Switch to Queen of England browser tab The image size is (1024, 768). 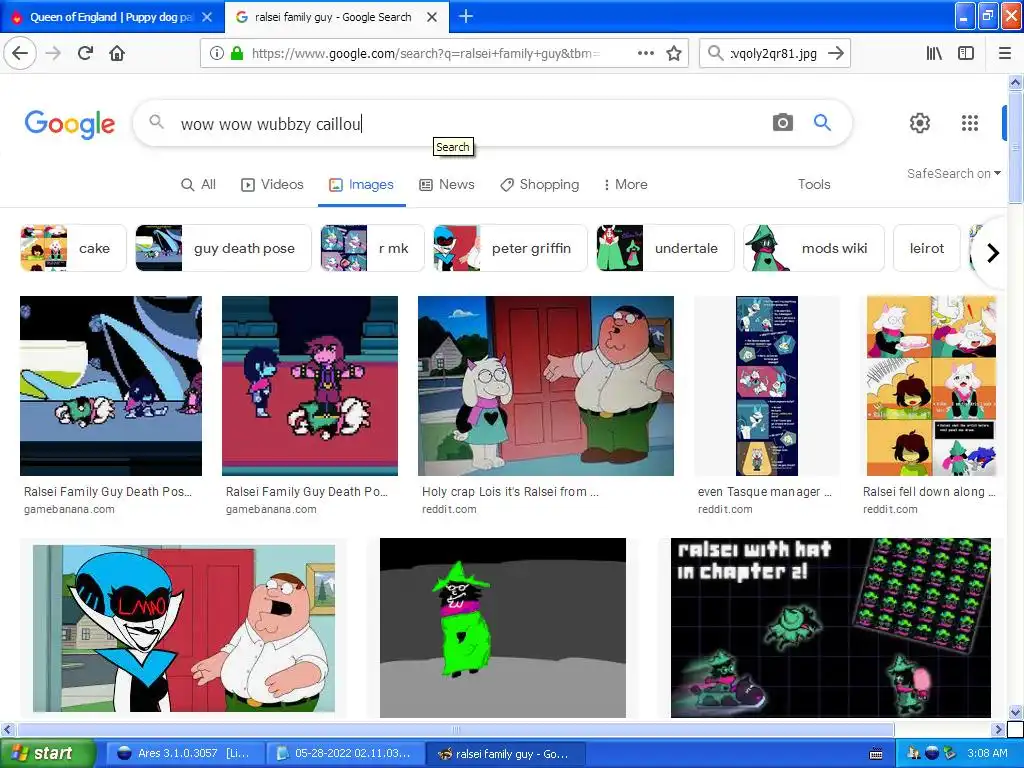[111, 17]
